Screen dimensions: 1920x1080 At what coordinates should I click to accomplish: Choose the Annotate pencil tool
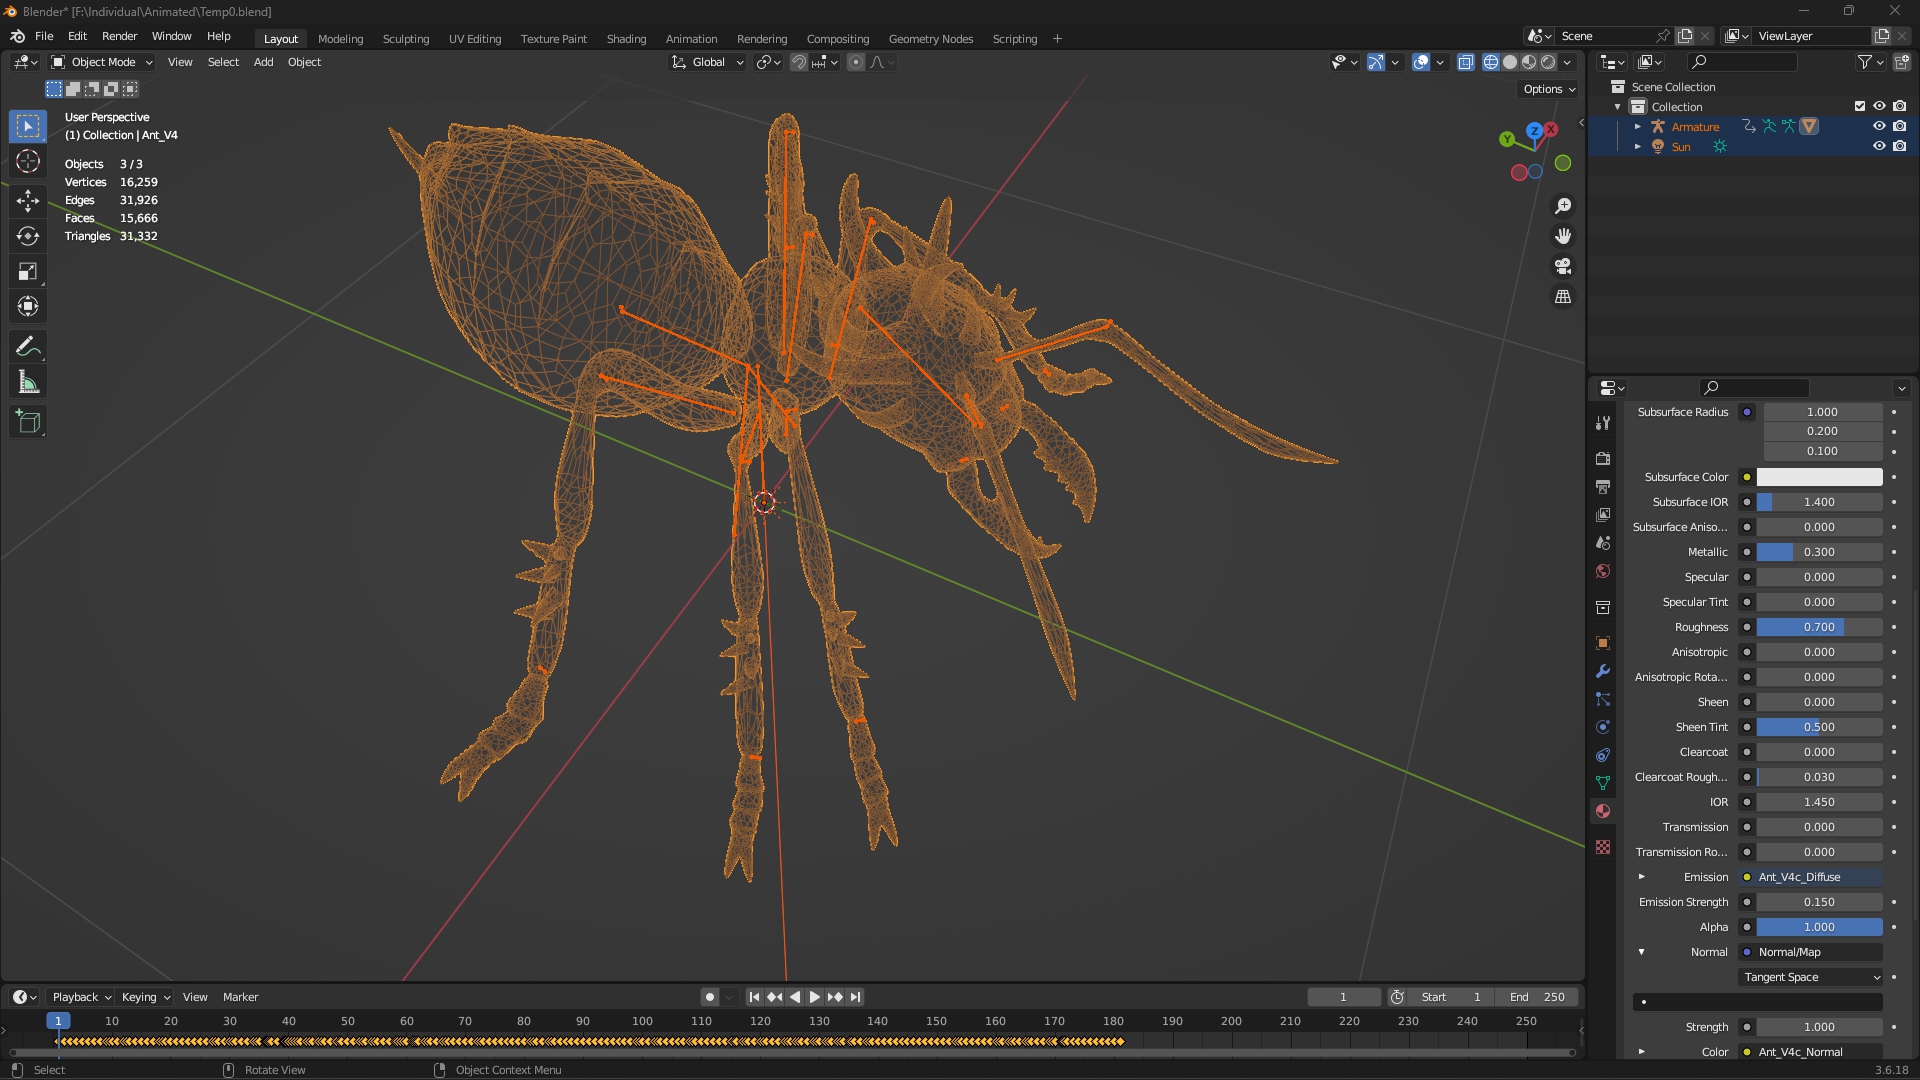28,347
